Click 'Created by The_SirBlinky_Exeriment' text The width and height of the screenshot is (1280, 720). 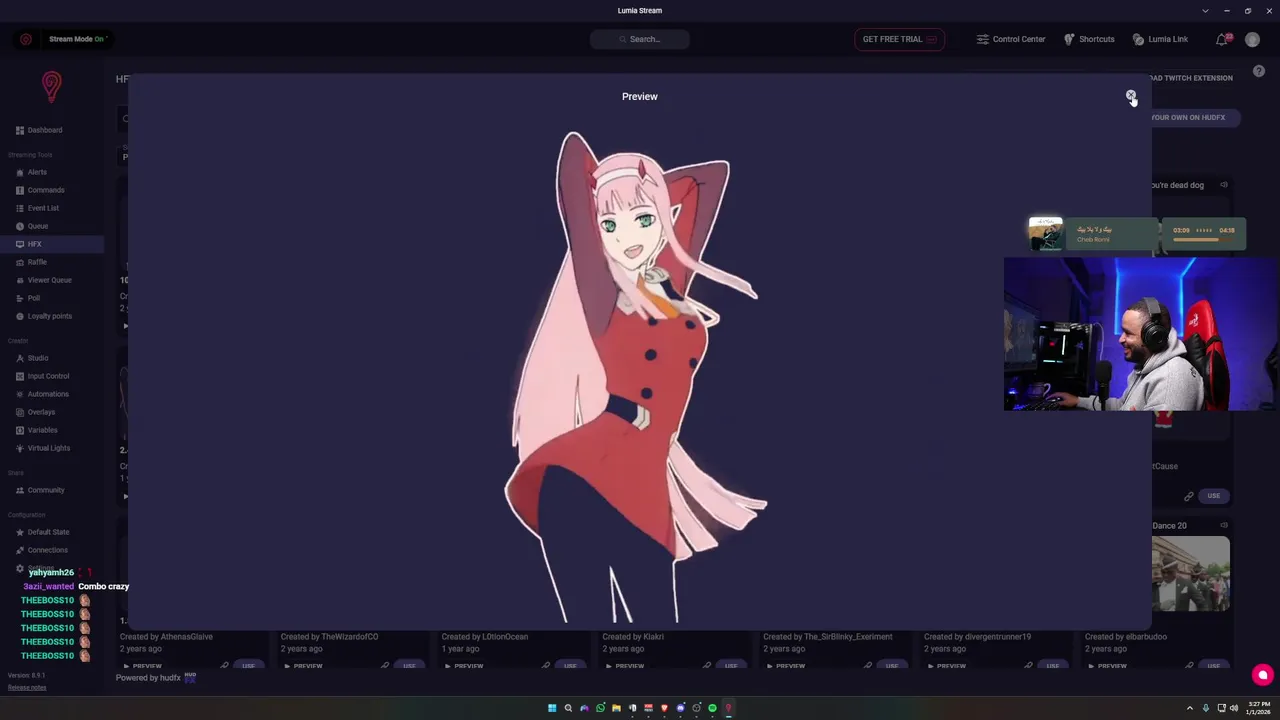(828, 637)
